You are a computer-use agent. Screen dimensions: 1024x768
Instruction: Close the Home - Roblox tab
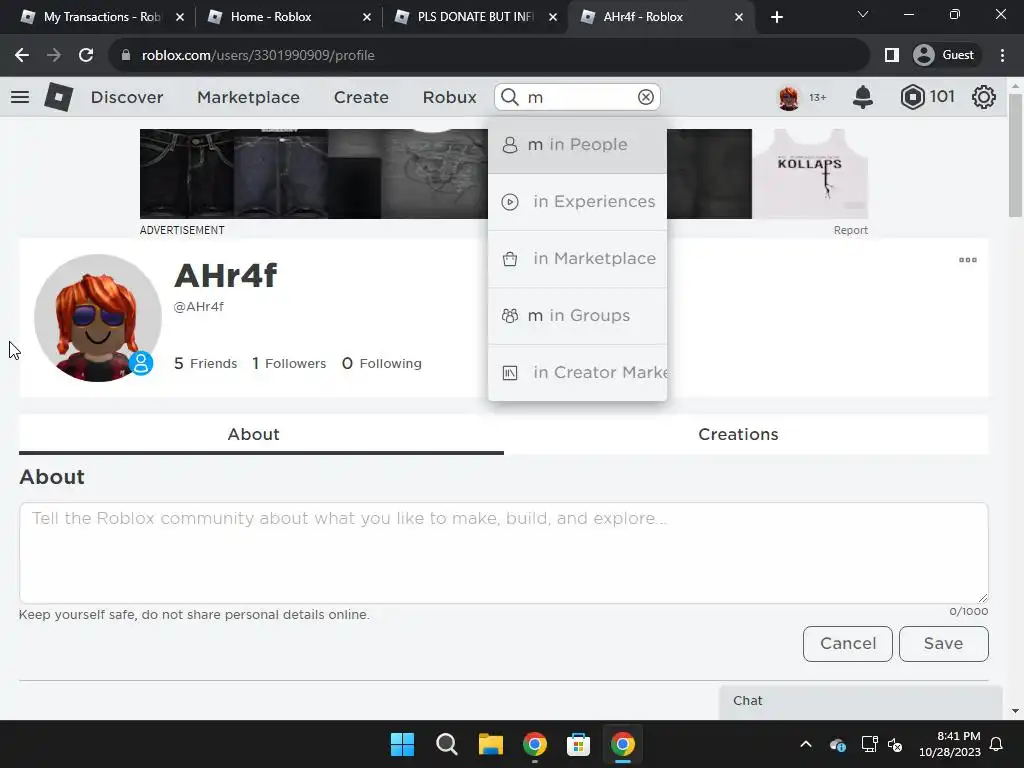tap(366, 17)
